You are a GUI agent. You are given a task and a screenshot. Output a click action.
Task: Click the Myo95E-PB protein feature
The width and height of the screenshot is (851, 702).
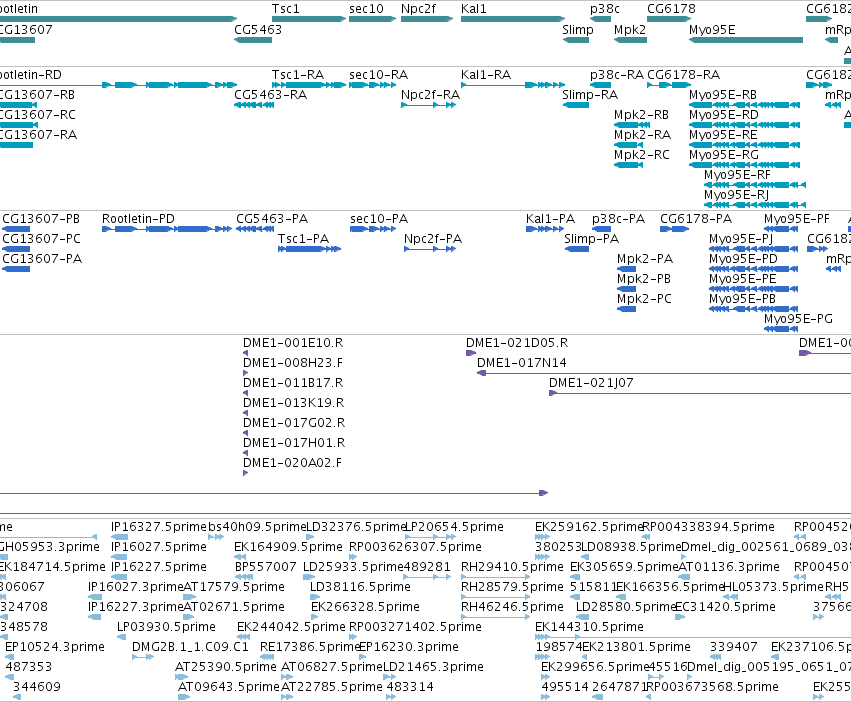coord(753,309)
